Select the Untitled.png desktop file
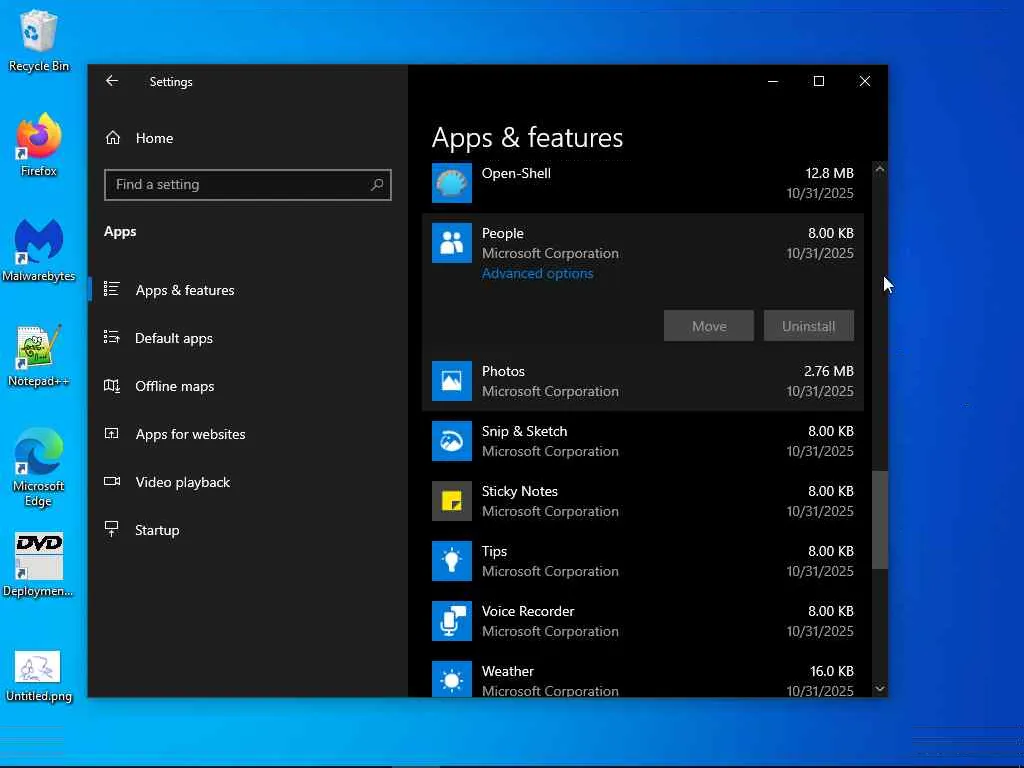The image size is (1024, 768). 39,676
